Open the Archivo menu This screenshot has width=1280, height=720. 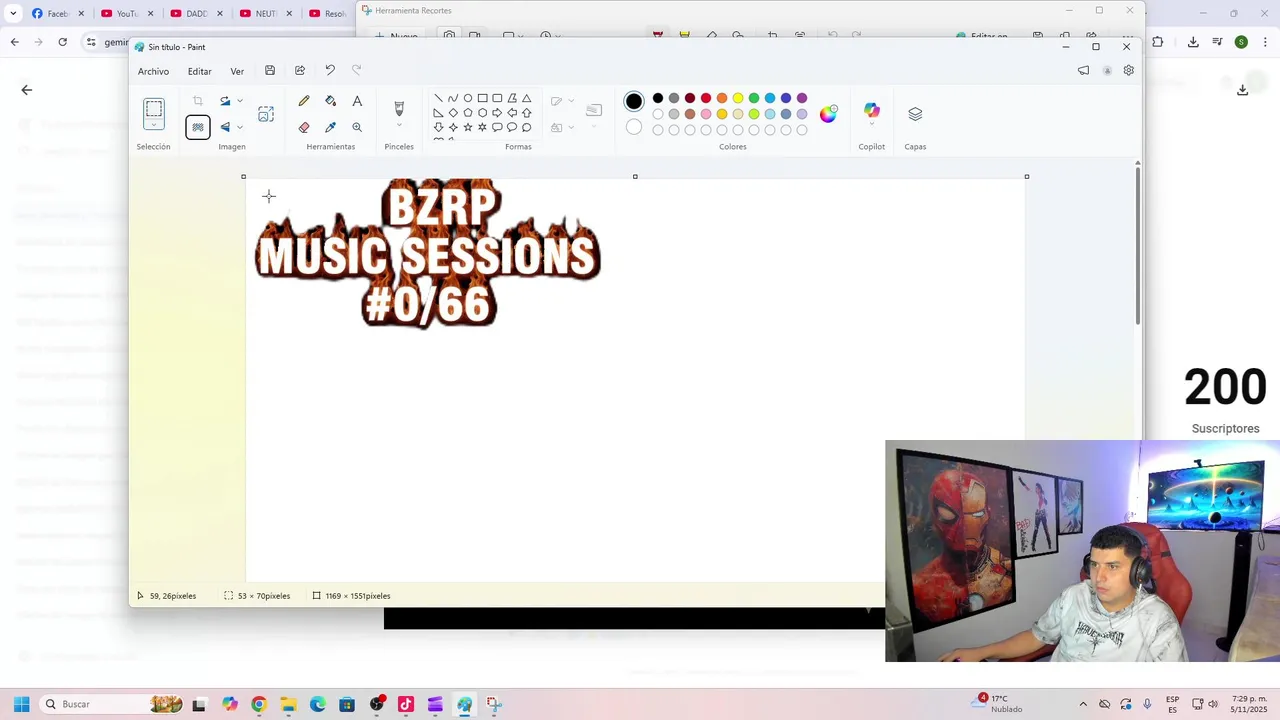click(x=153, y=71)
